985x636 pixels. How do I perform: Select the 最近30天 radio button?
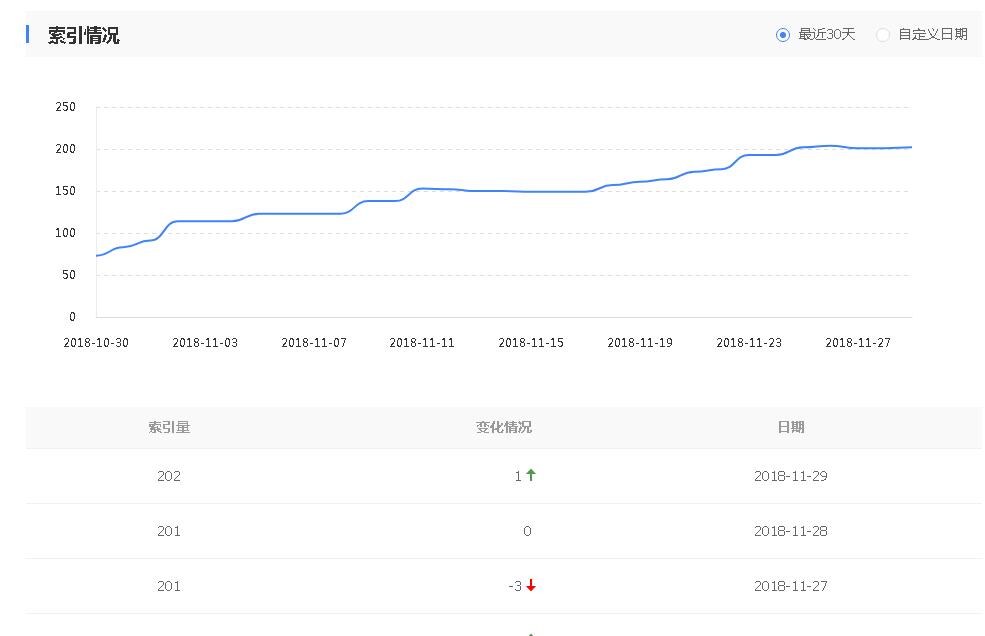click(783, 35)
